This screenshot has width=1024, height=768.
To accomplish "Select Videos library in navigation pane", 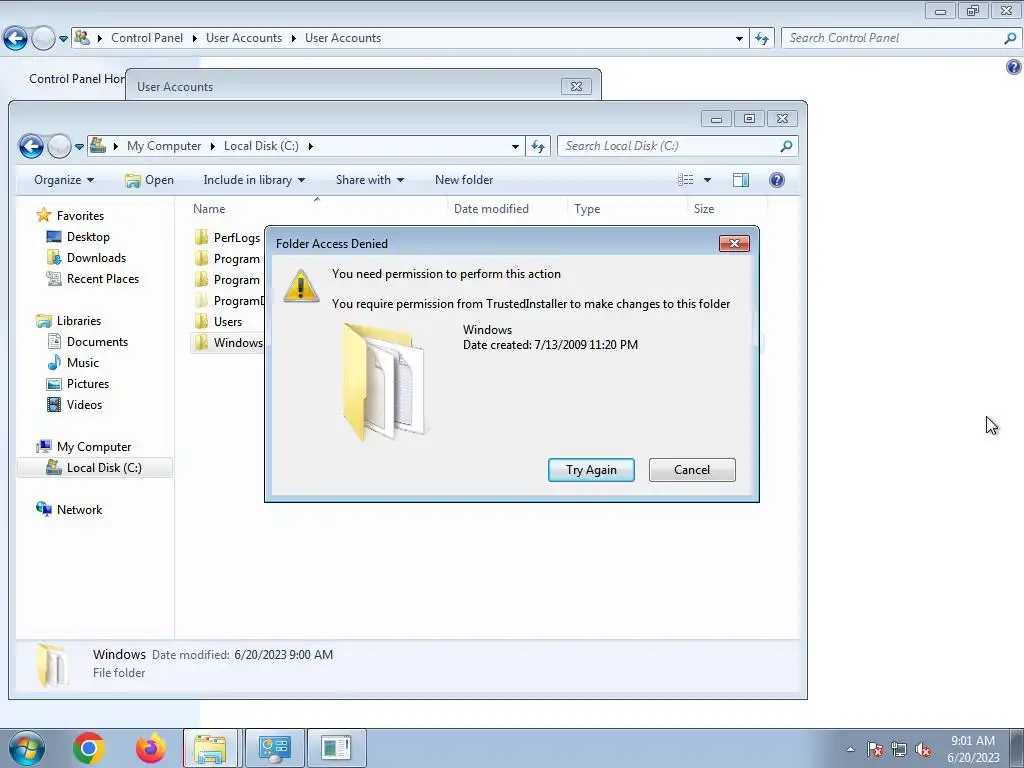I will pos(74,404).
